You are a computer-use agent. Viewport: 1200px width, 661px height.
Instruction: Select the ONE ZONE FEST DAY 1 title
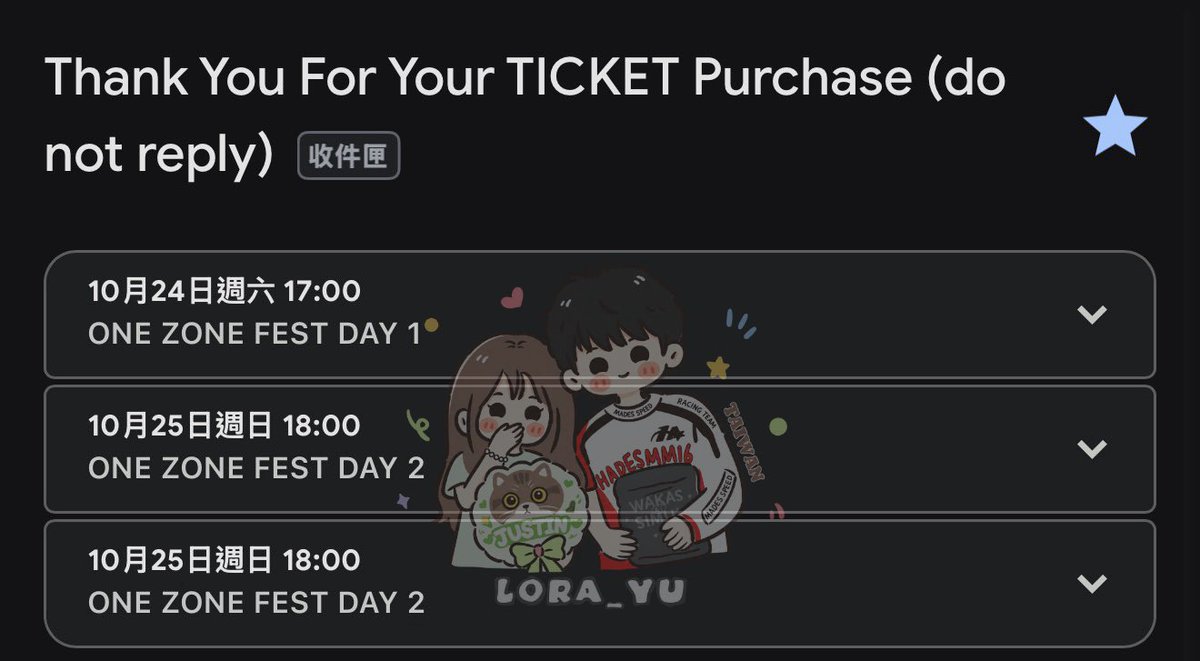click(255, 334)
